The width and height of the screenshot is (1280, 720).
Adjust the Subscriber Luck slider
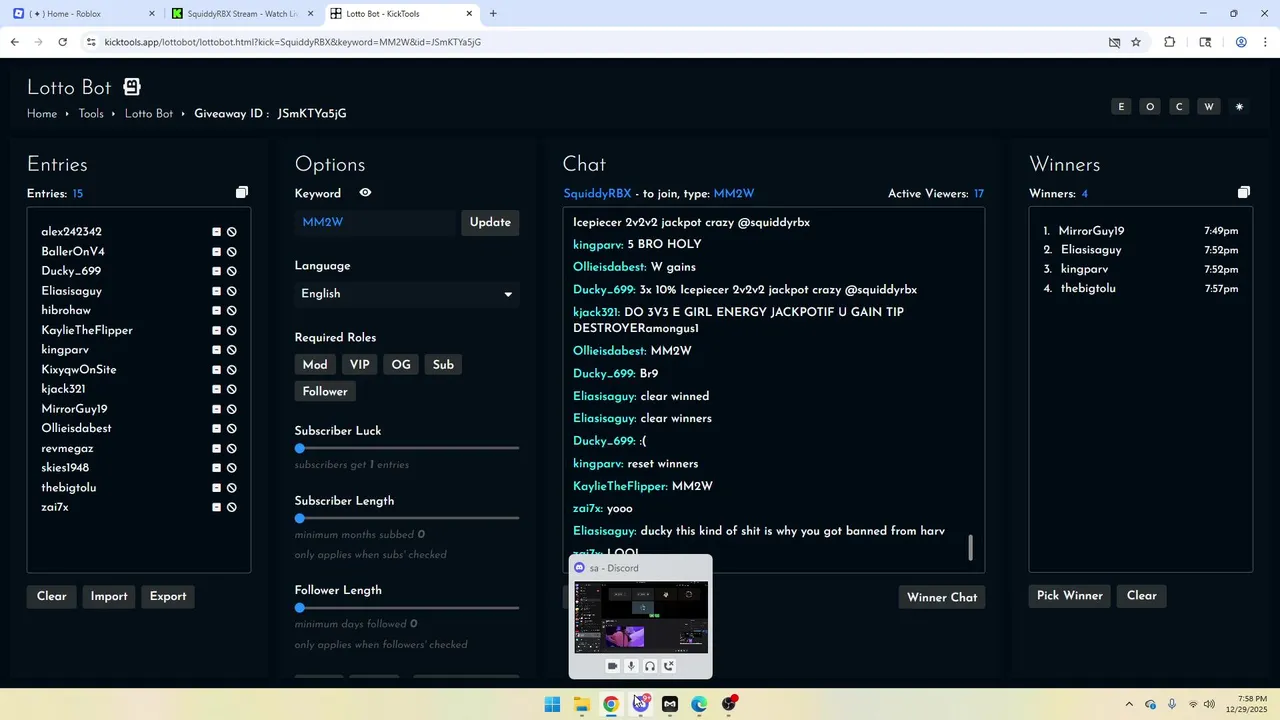point(407,448)
